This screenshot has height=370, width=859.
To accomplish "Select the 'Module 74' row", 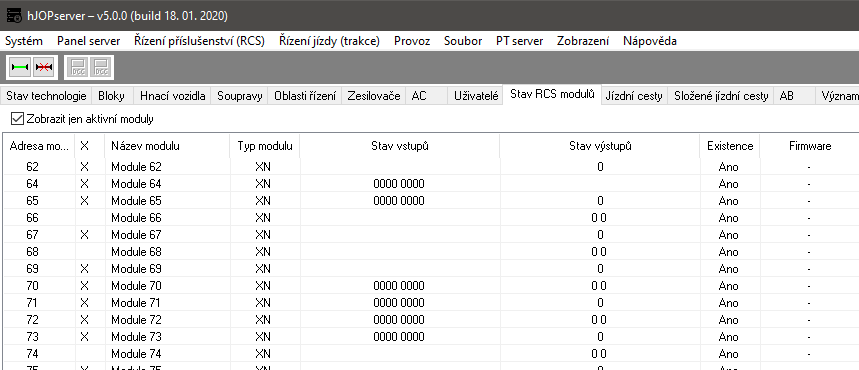I will (x=432, y=354).
